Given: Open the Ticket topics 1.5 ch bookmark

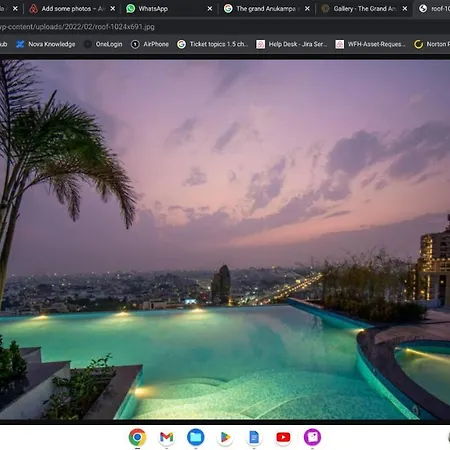Looking at the screenshot, I should [212, 44].
